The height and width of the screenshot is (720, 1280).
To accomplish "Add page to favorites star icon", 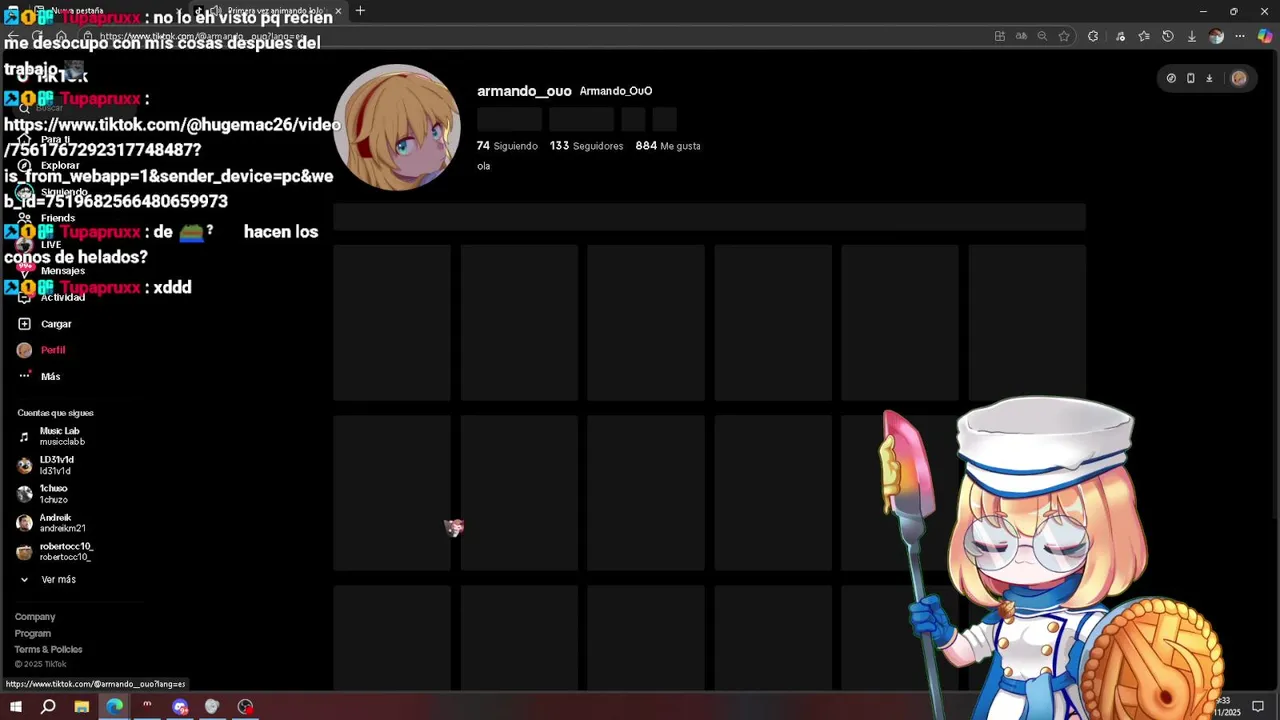I will click(x=1064, y=36).
